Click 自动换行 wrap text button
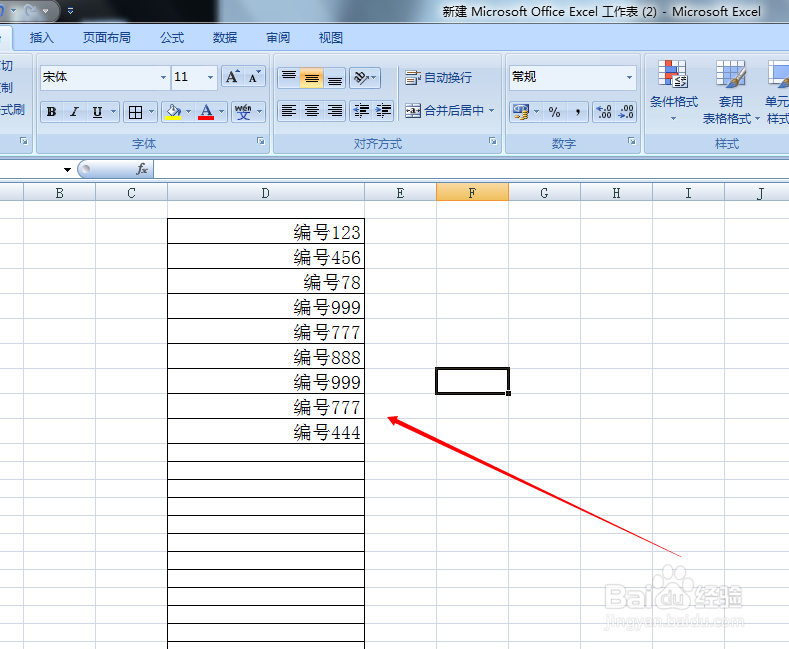This screenshot has height=649, width=789. click(x=439, y=77)
